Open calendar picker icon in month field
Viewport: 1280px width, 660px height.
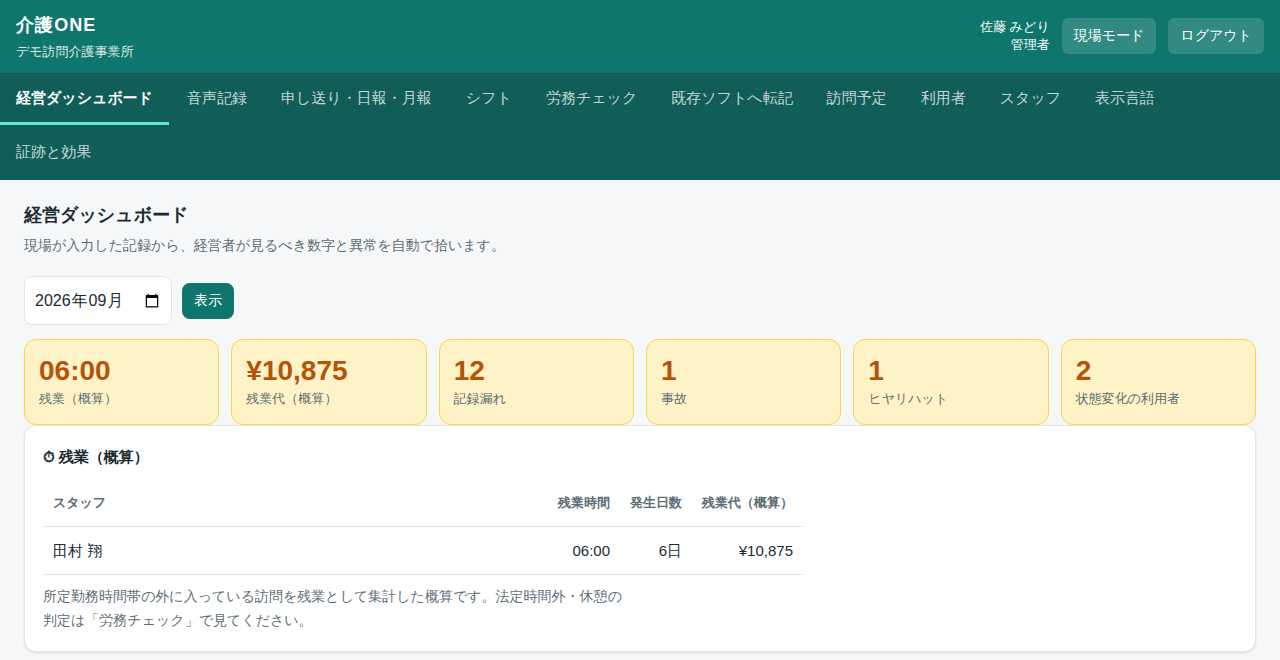(x=152, y=301)
